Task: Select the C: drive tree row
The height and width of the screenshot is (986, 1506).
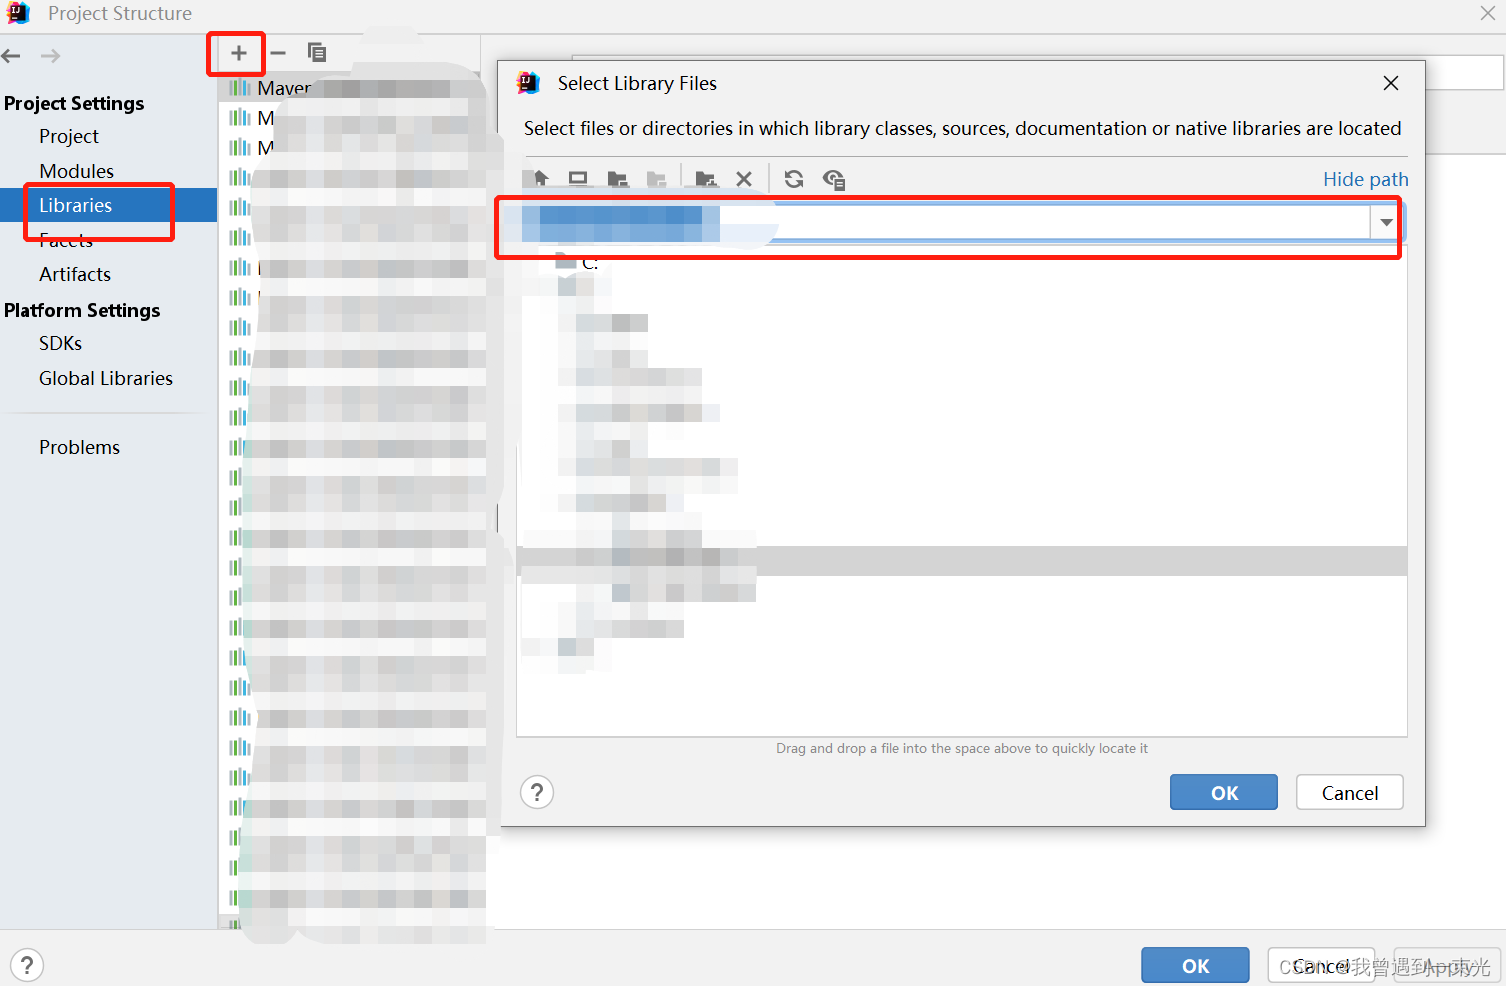Action: point(962,262)
